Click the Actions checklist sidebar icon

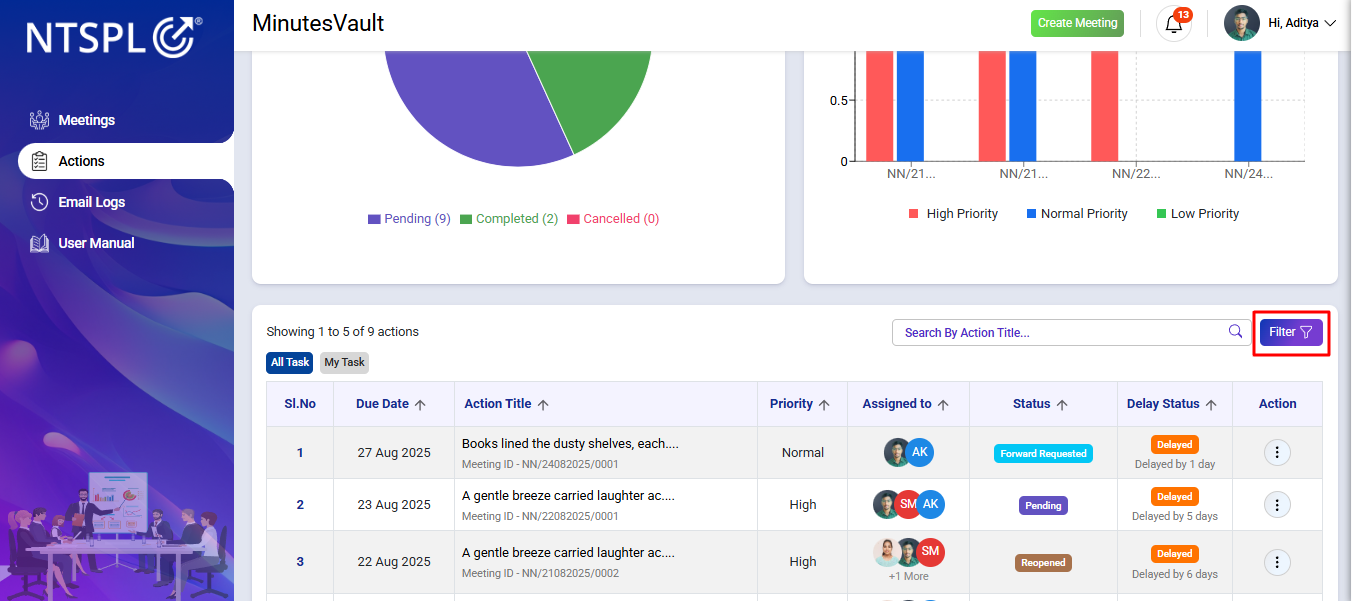click(x=40, y=161)
